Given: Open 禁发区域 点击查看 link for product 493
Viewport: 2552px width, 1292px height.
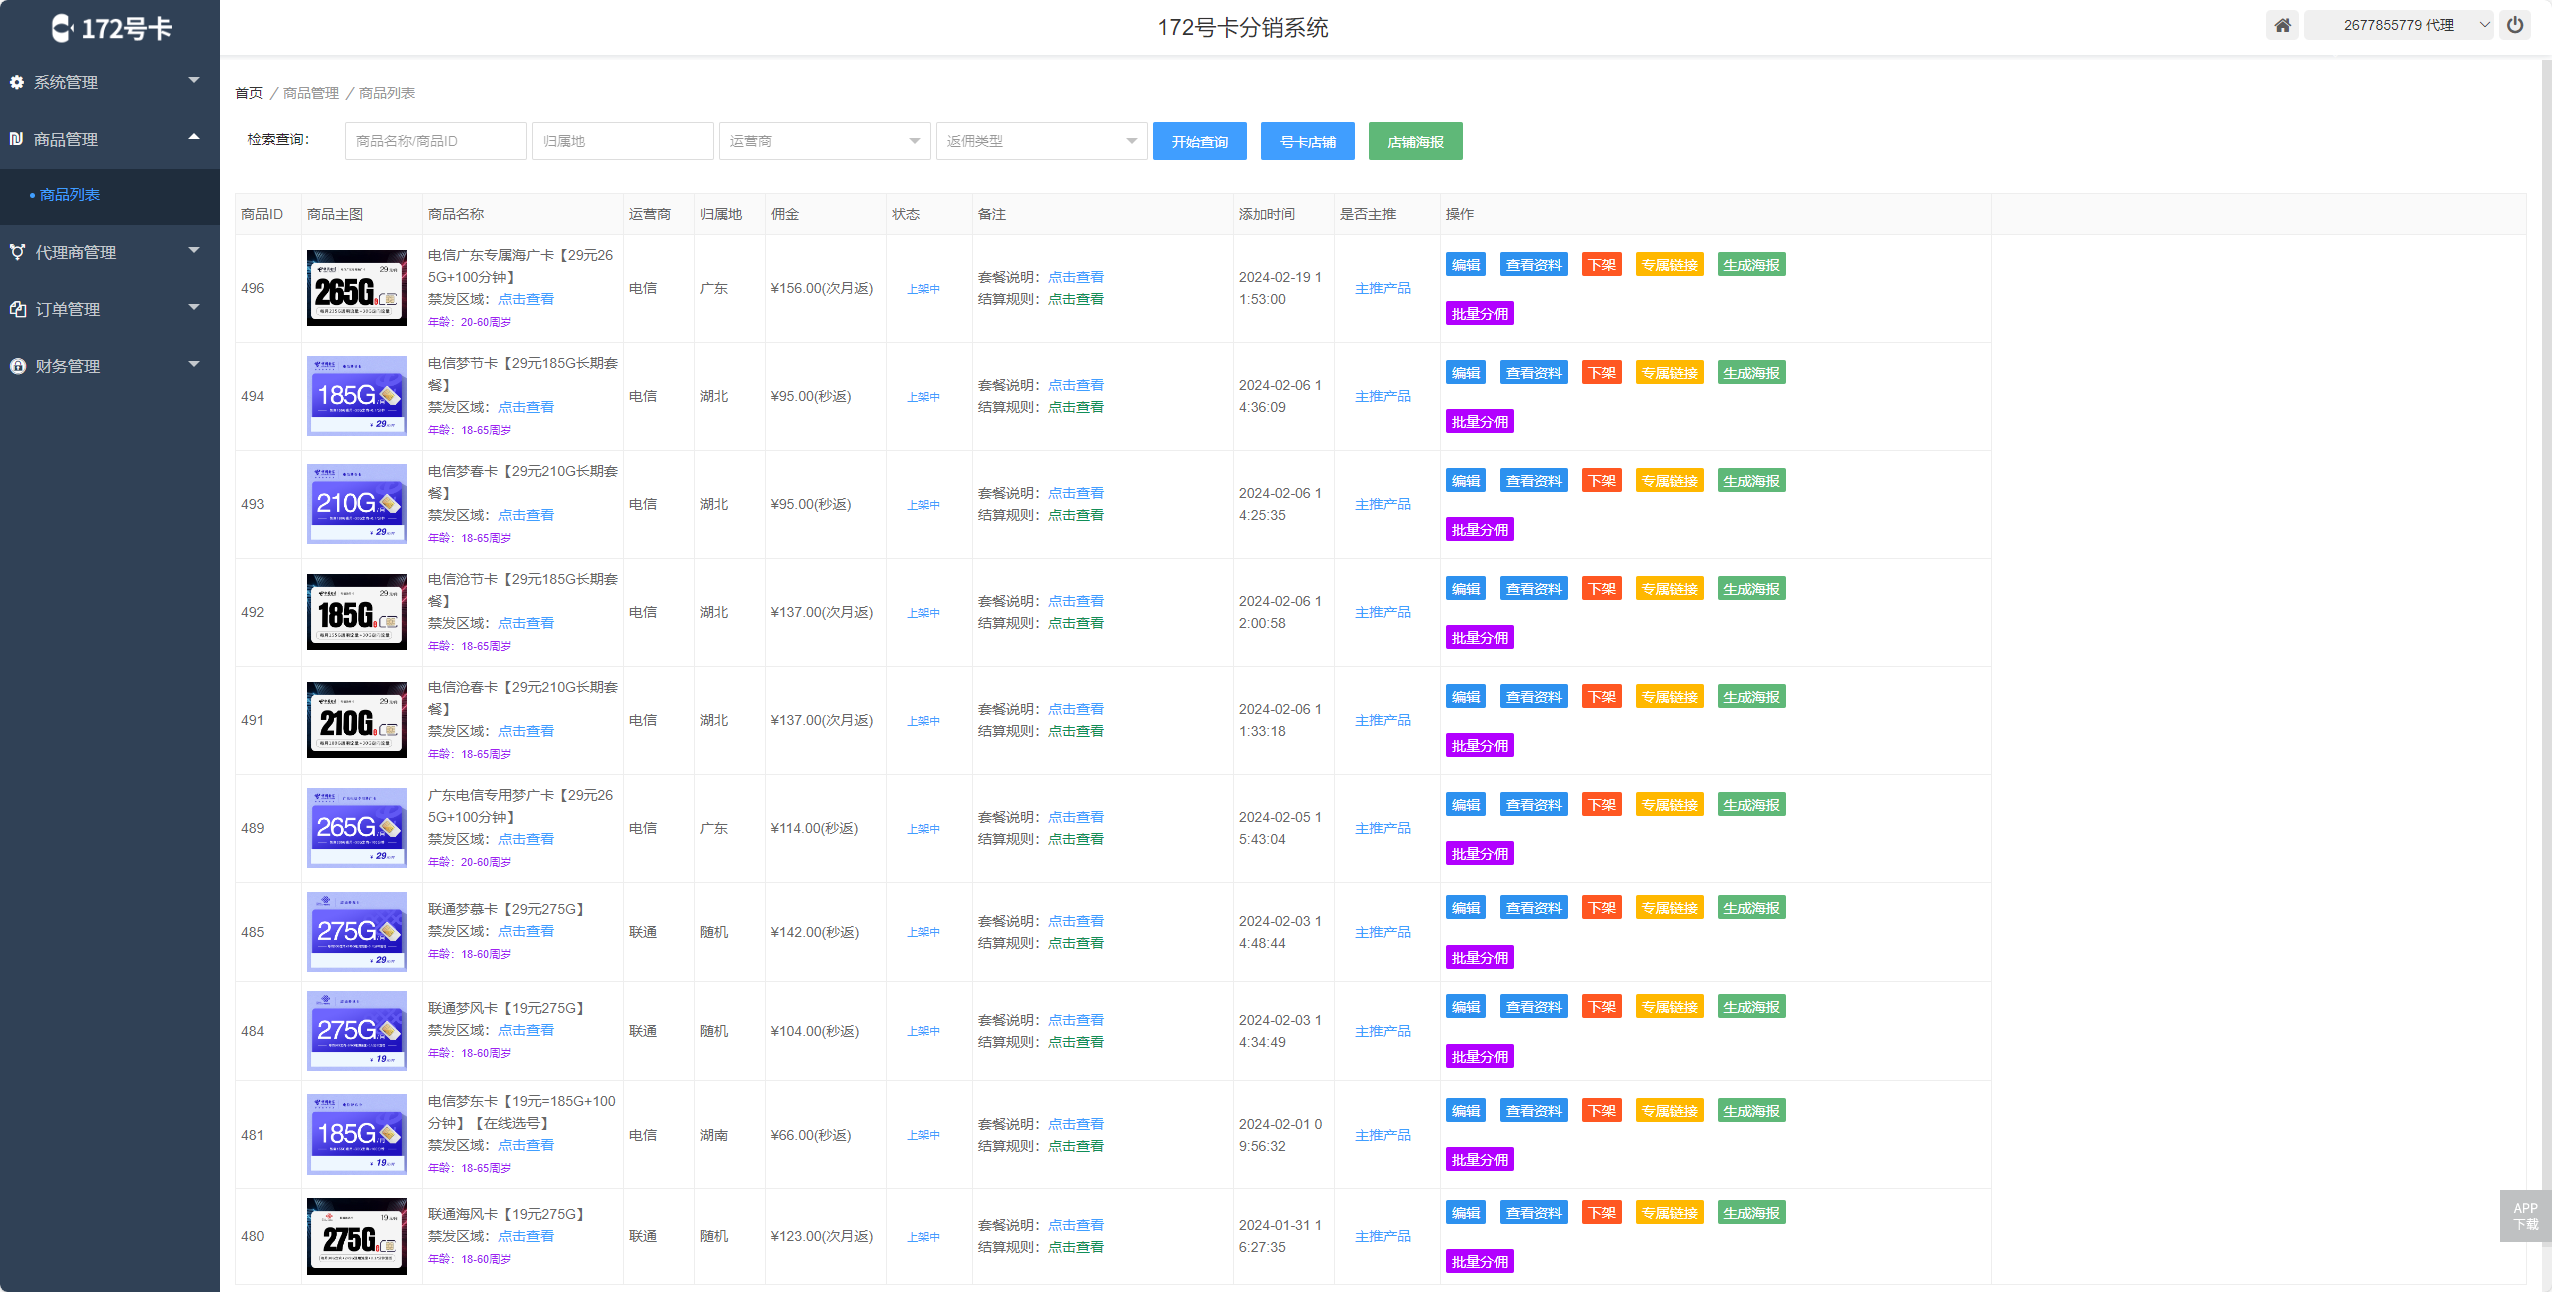Looking at the screenshot, I should 525,515.
